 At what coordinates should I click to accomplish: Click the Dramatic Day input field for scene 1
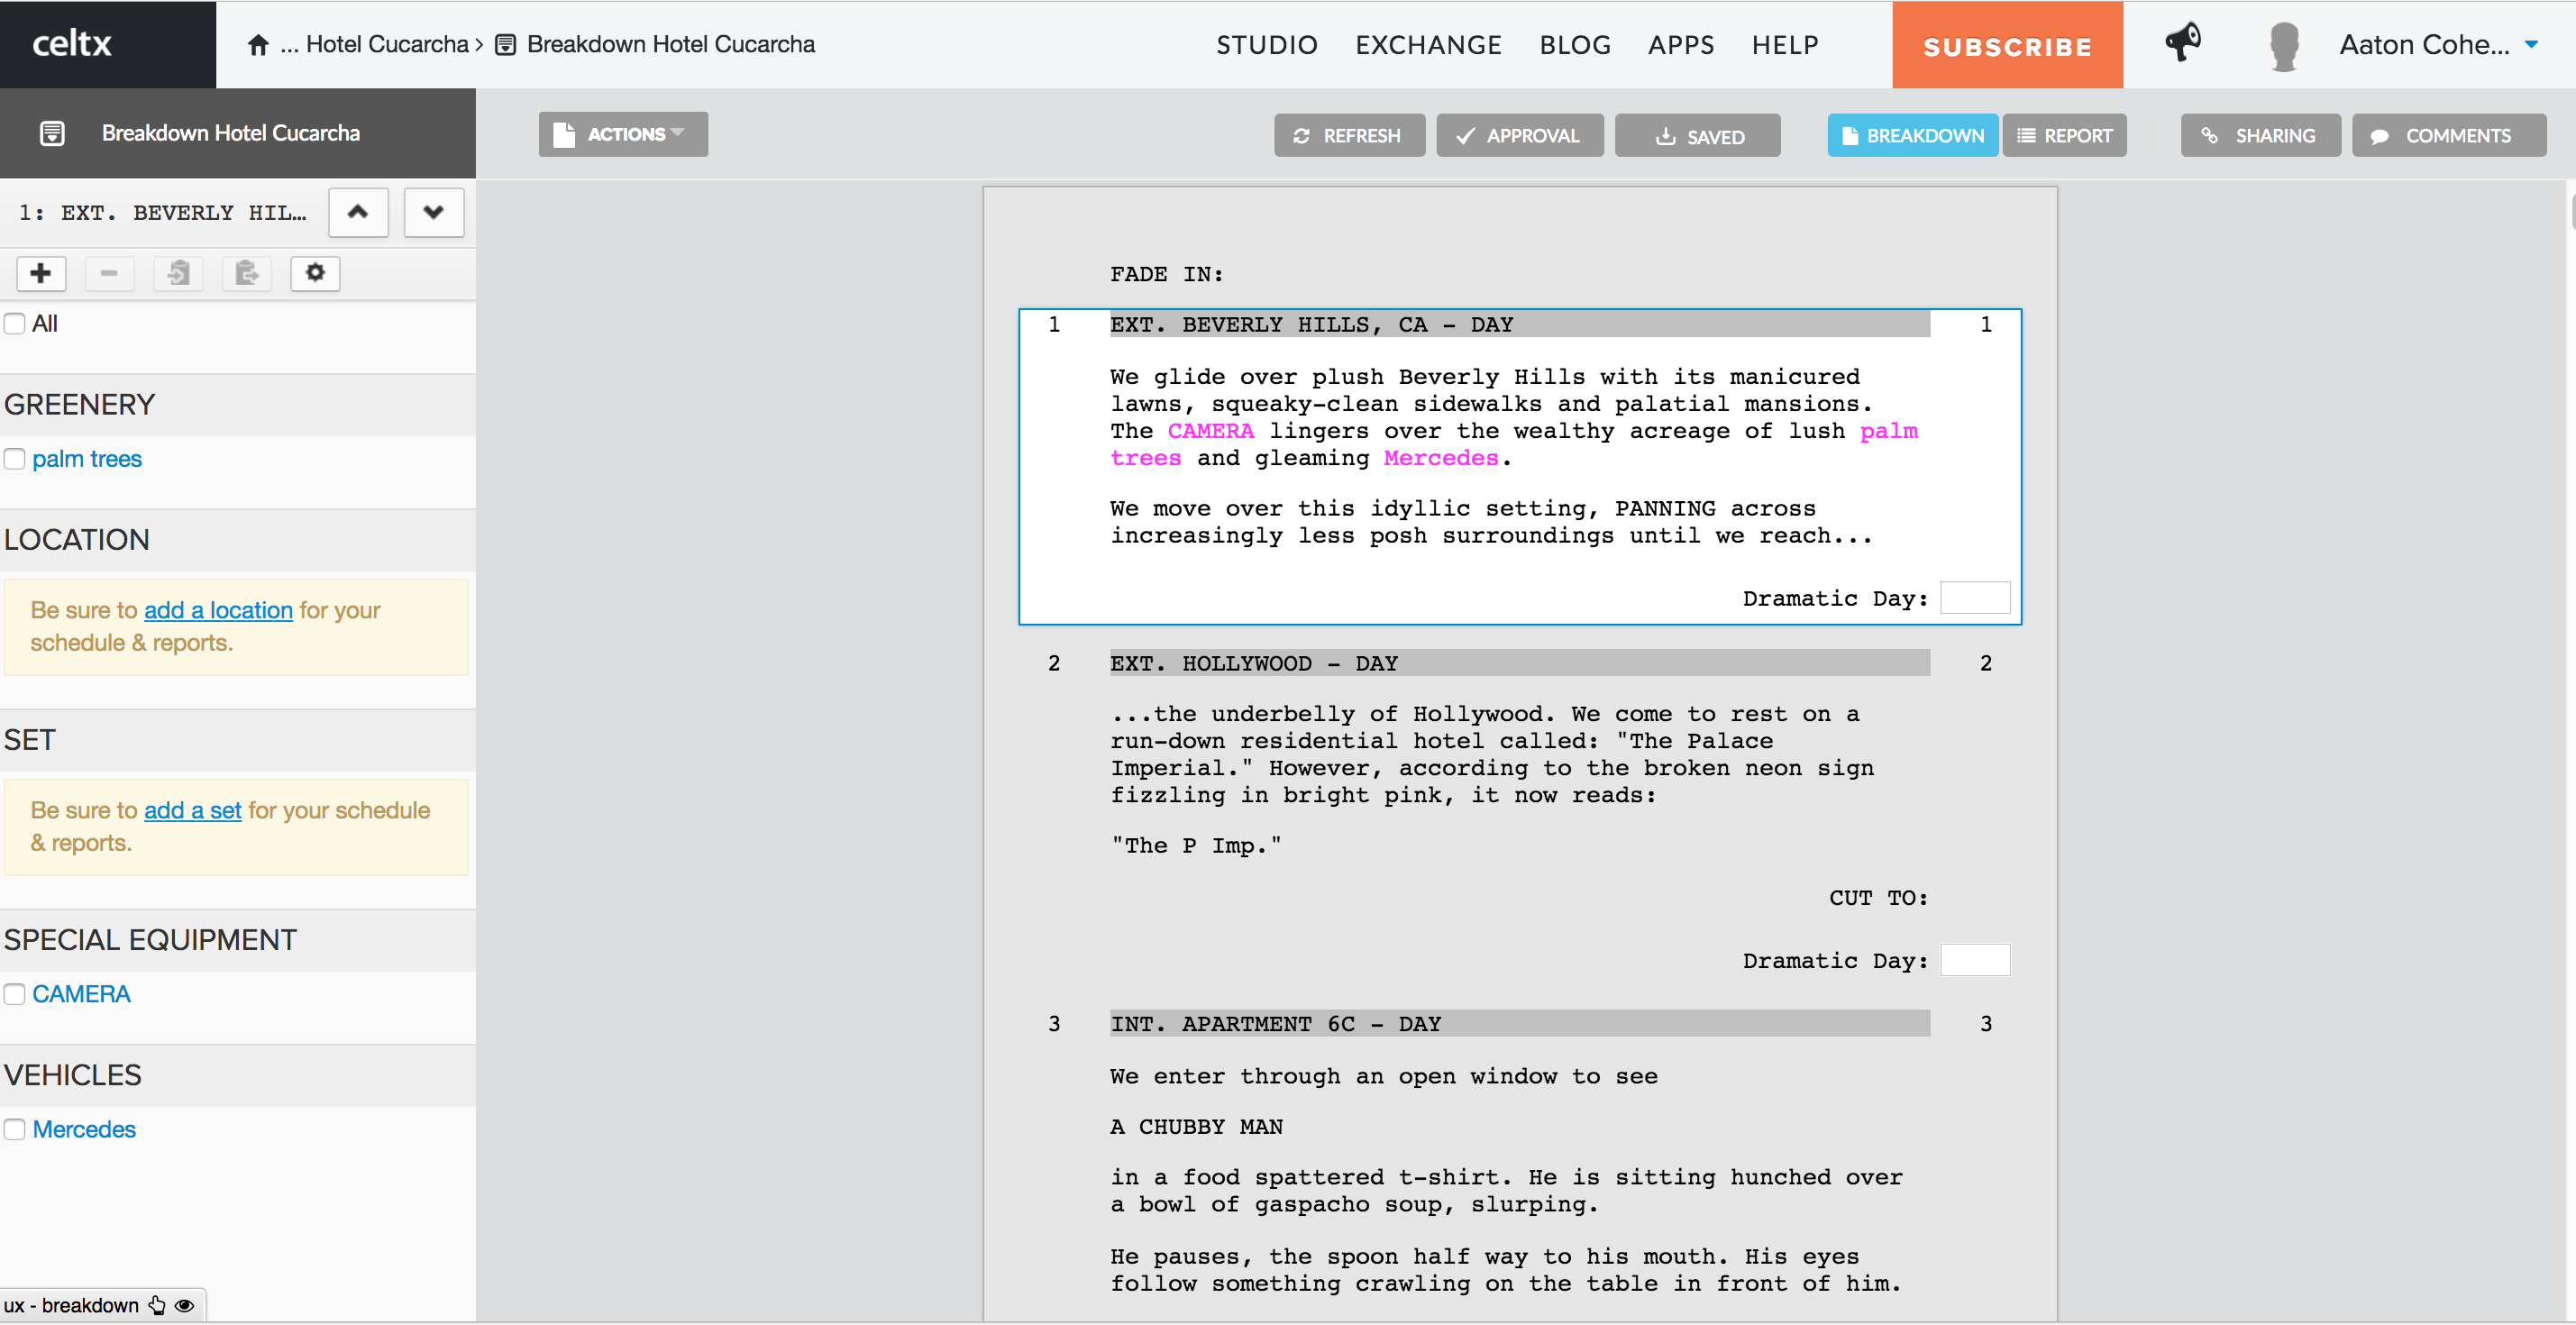click(x=1974, y=597)
